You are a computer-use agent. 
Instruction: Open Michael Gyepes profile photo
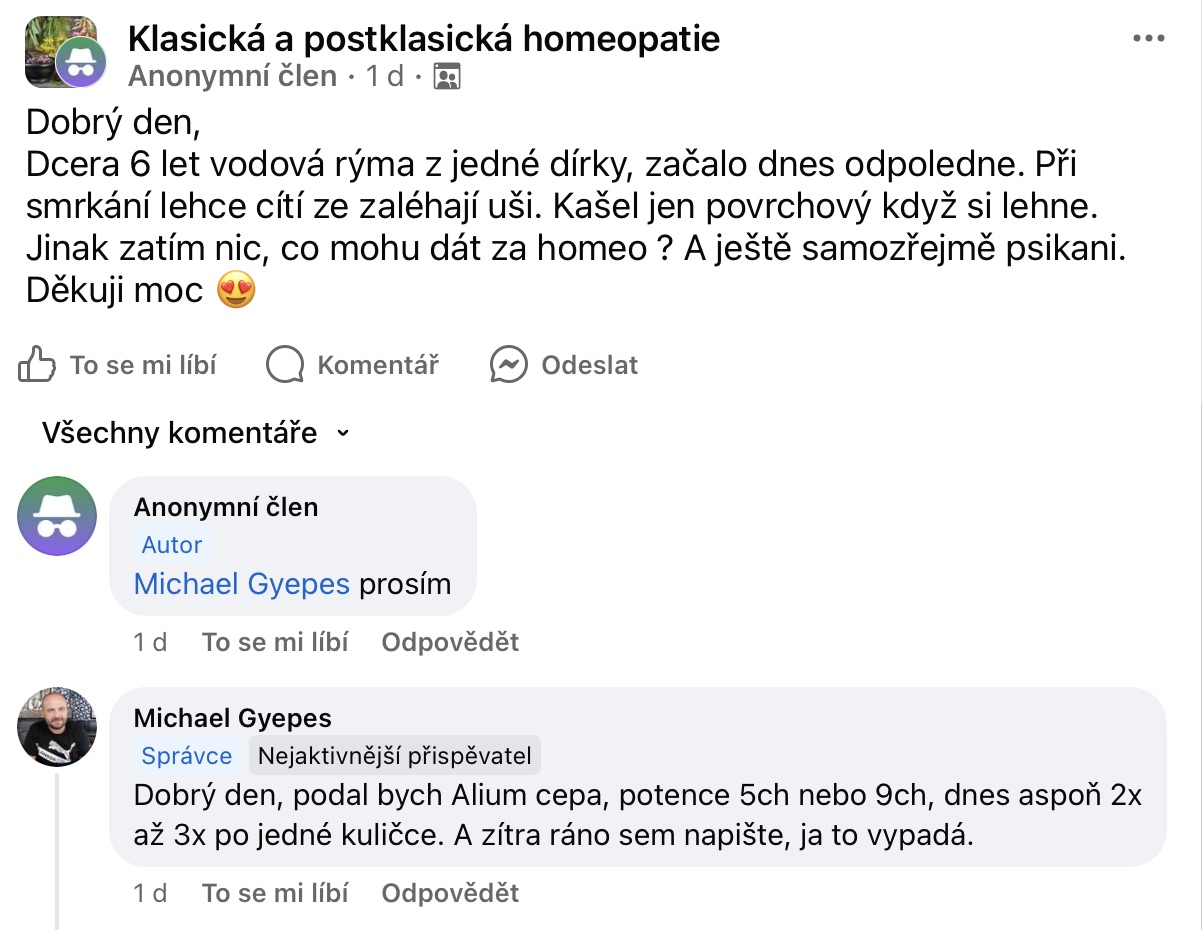(58, 727)
